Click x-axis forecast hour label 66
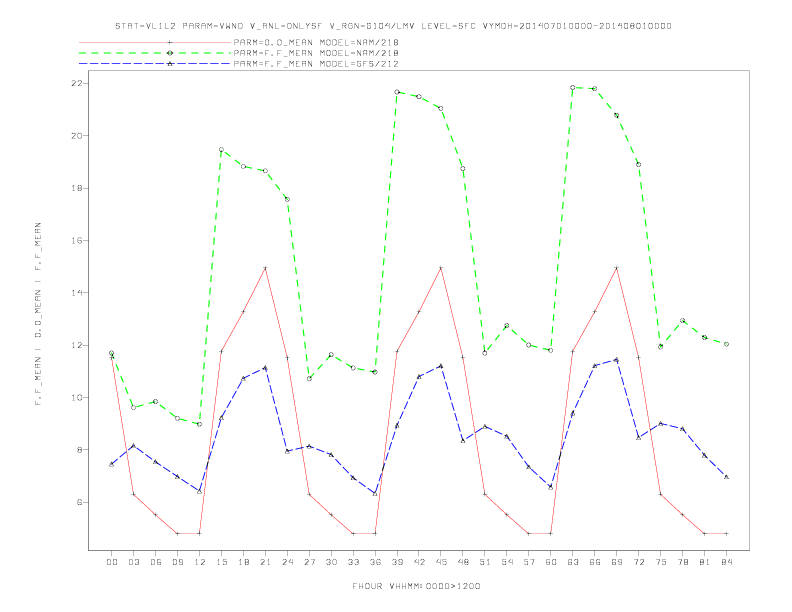 click(595, 562)
